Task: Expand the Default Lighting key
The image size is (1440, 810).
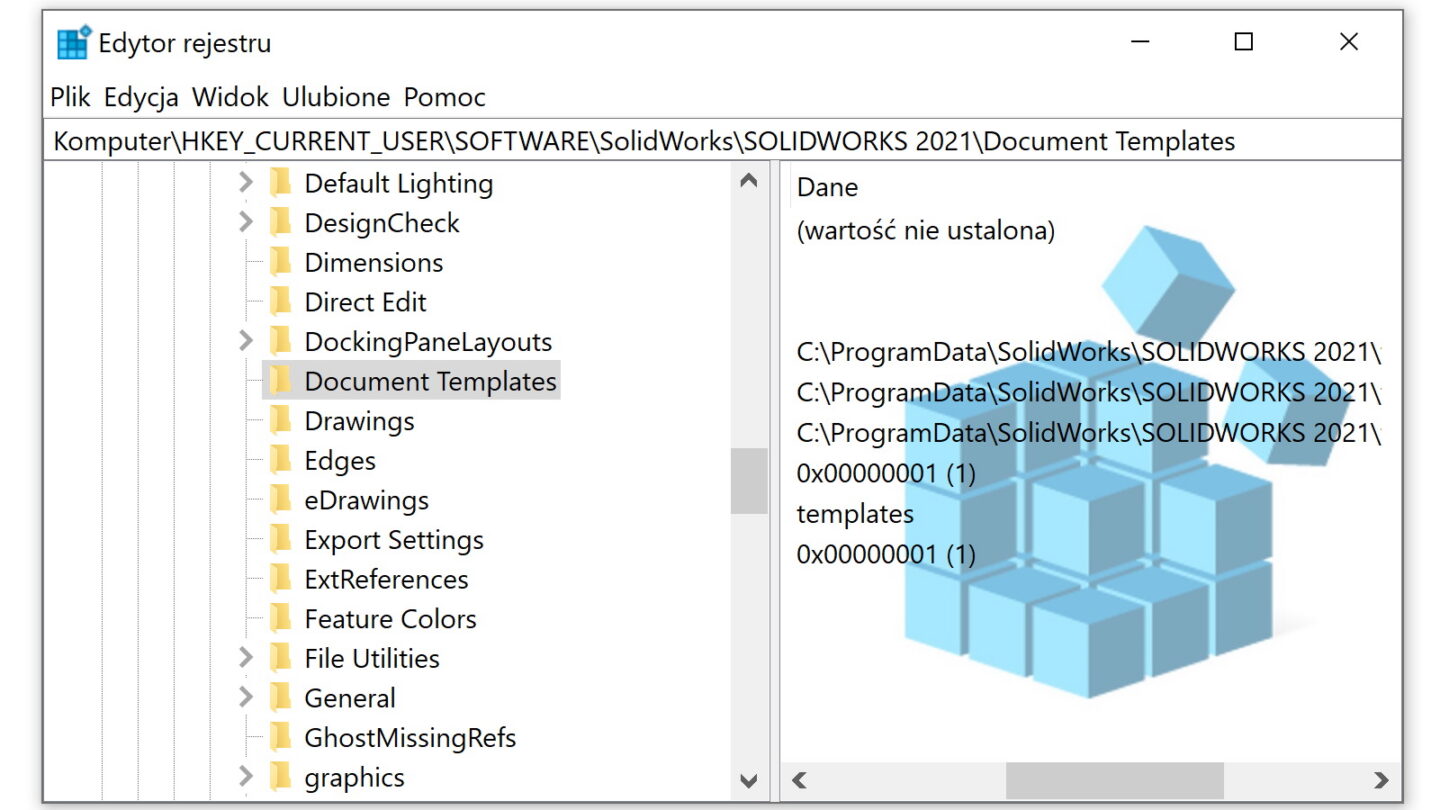Action: pos(246,183)
